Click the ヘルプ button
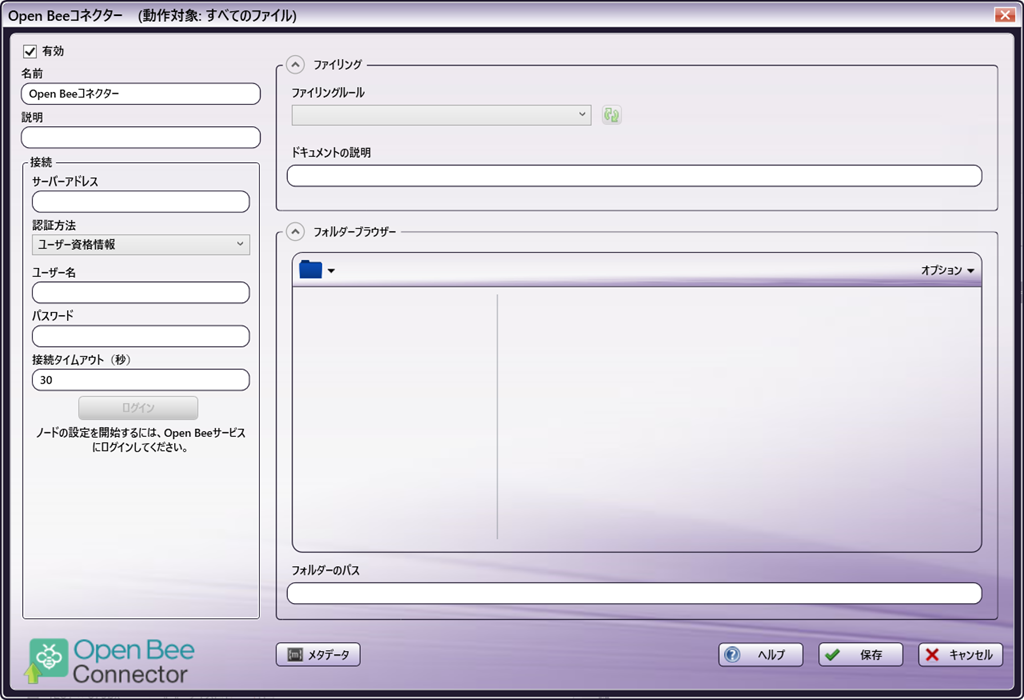The width and height of the screenshot is (1024, 700). pos(760,655)
